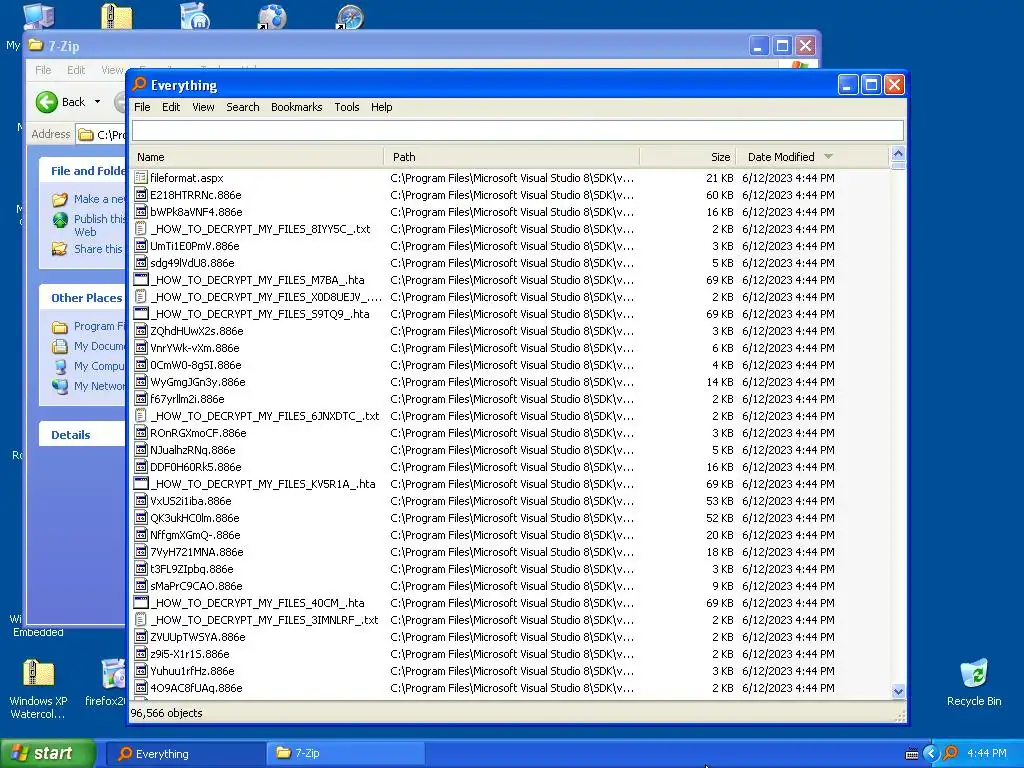Select the _HOW_TO_DECRYPT_MY_FILES_S9TQ9_.hta icon
1024x768 pixels.
[140, 313]
